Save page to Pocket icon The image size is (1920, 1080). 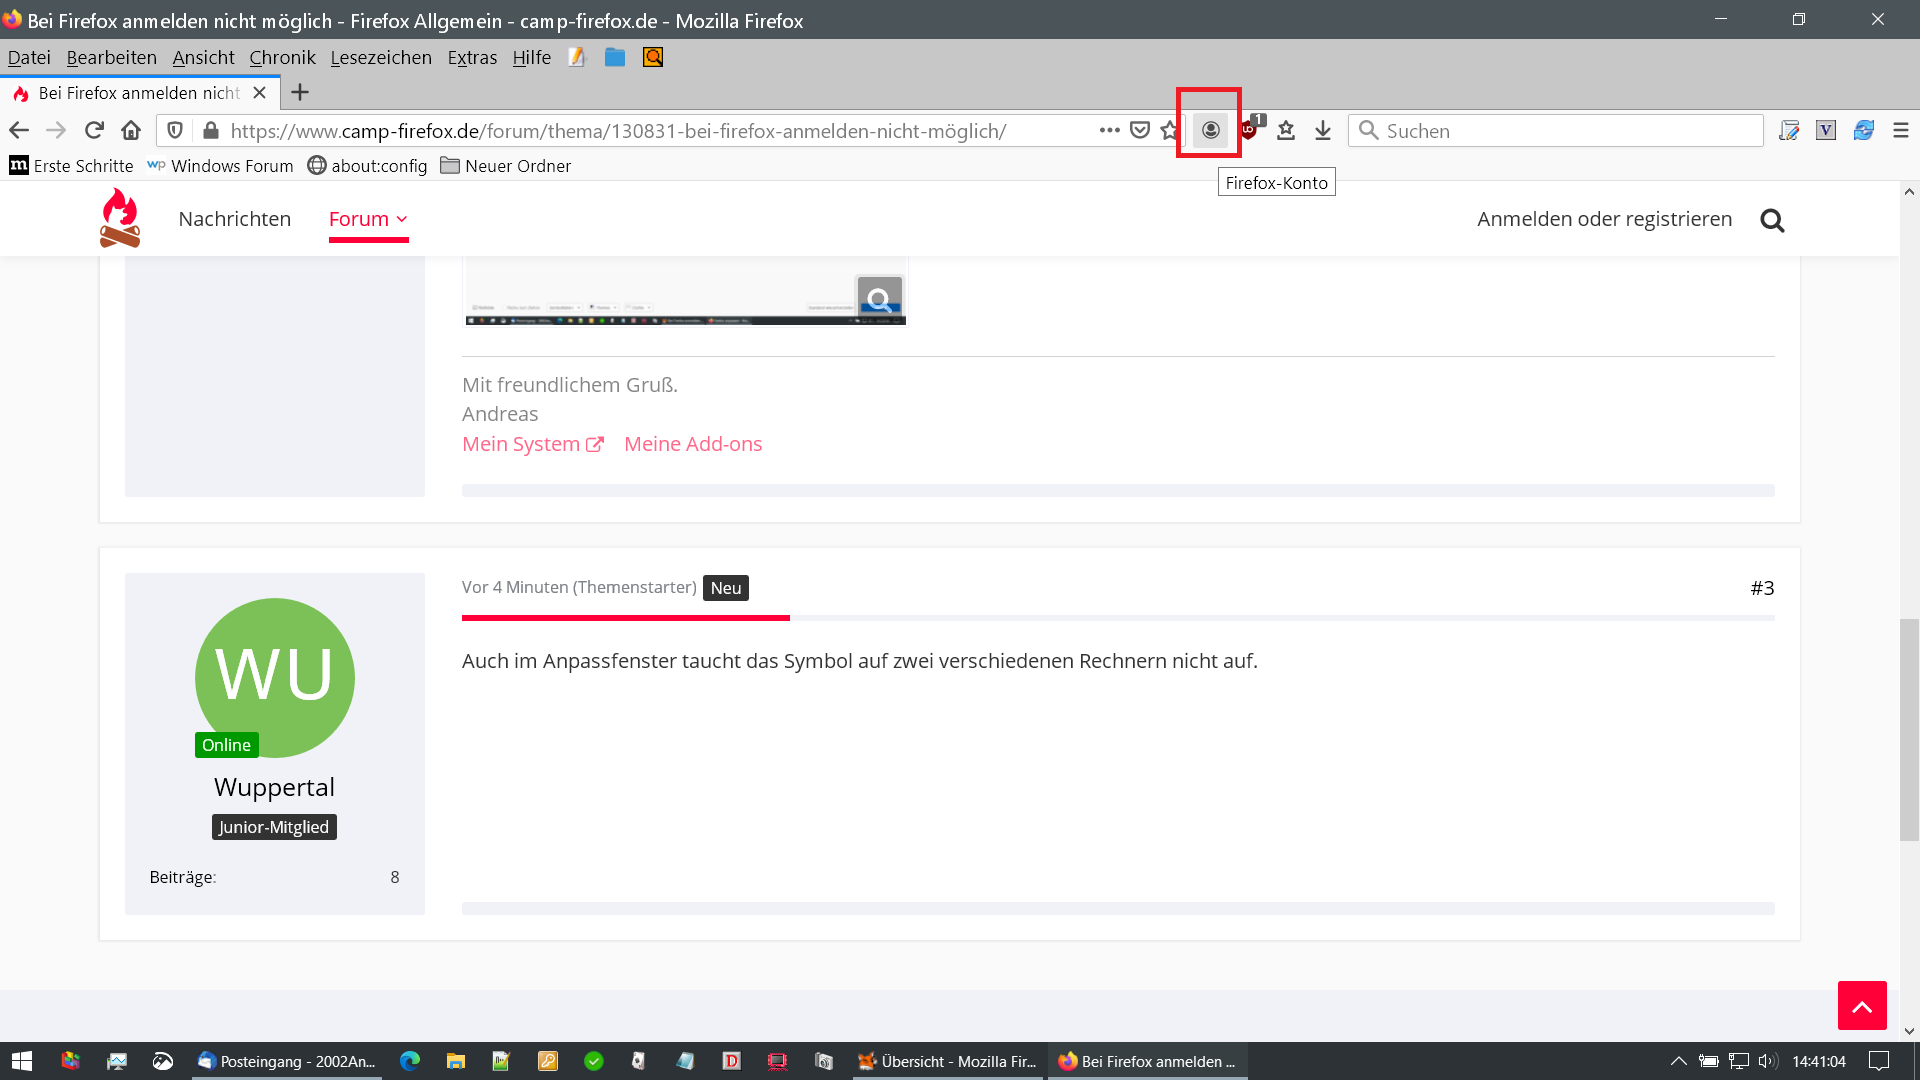point(1140,130)
